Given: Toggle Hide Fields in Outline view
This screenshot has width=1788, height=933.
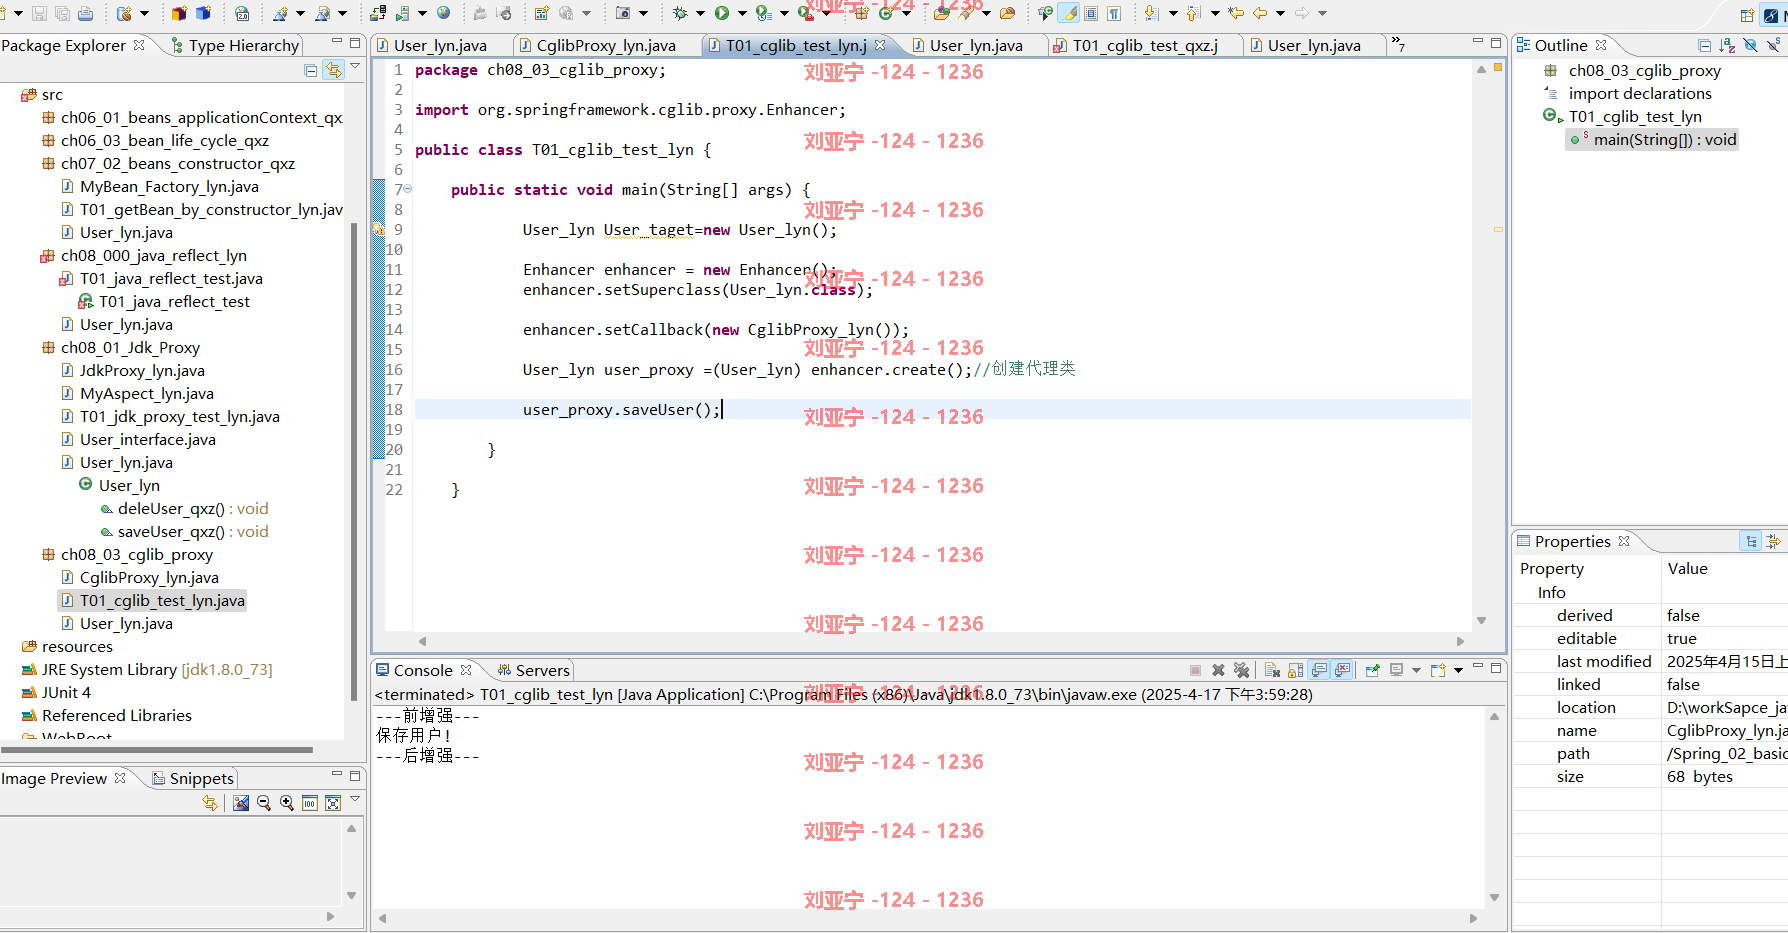Looking at the screenshot, I should (1750, 45).
